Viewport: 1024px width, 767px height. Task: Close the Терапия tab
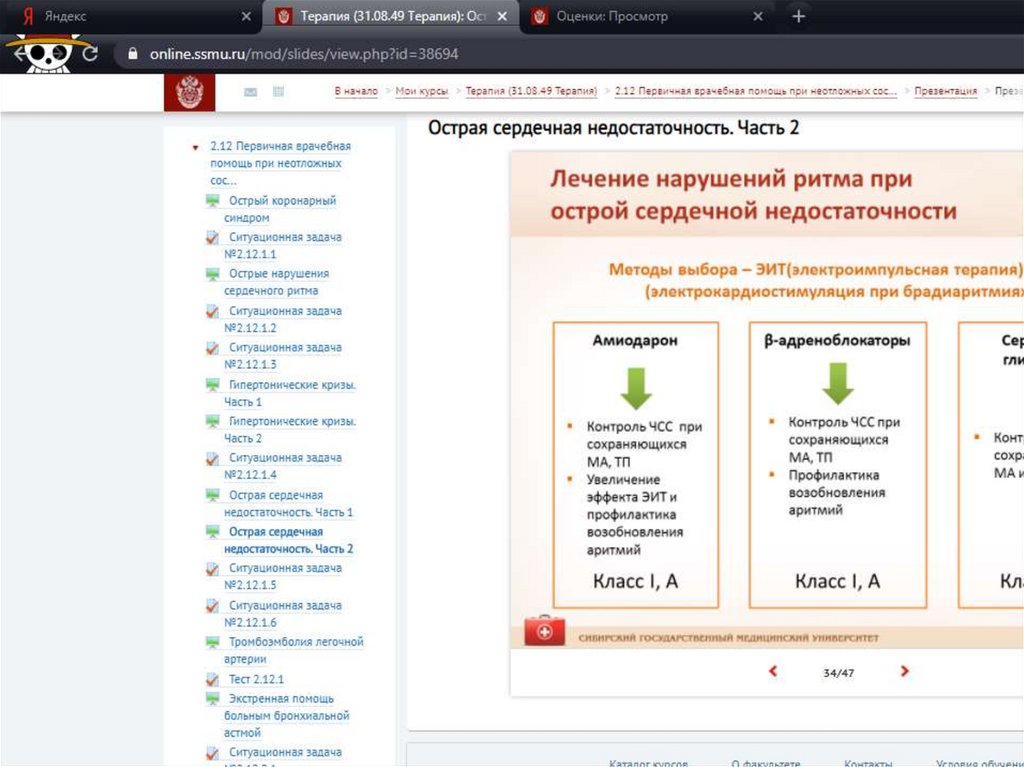[x=502, y=16]
